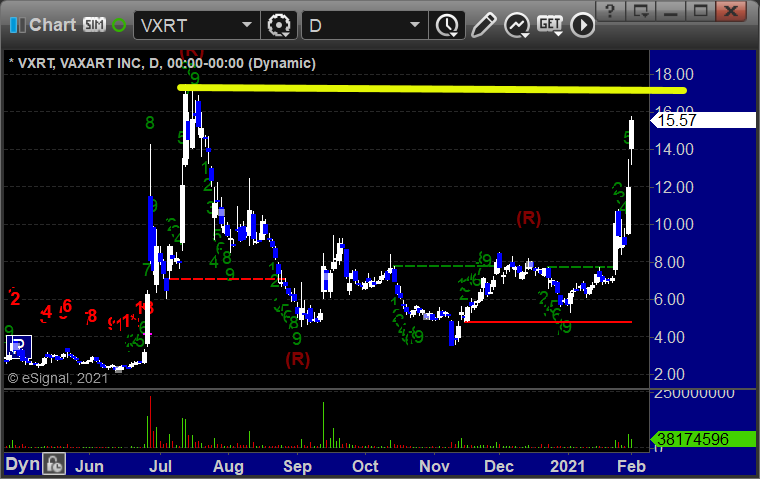The image size is (760, 479).
Task: Click the 10.00 price axis label
Action: [674, 224]
